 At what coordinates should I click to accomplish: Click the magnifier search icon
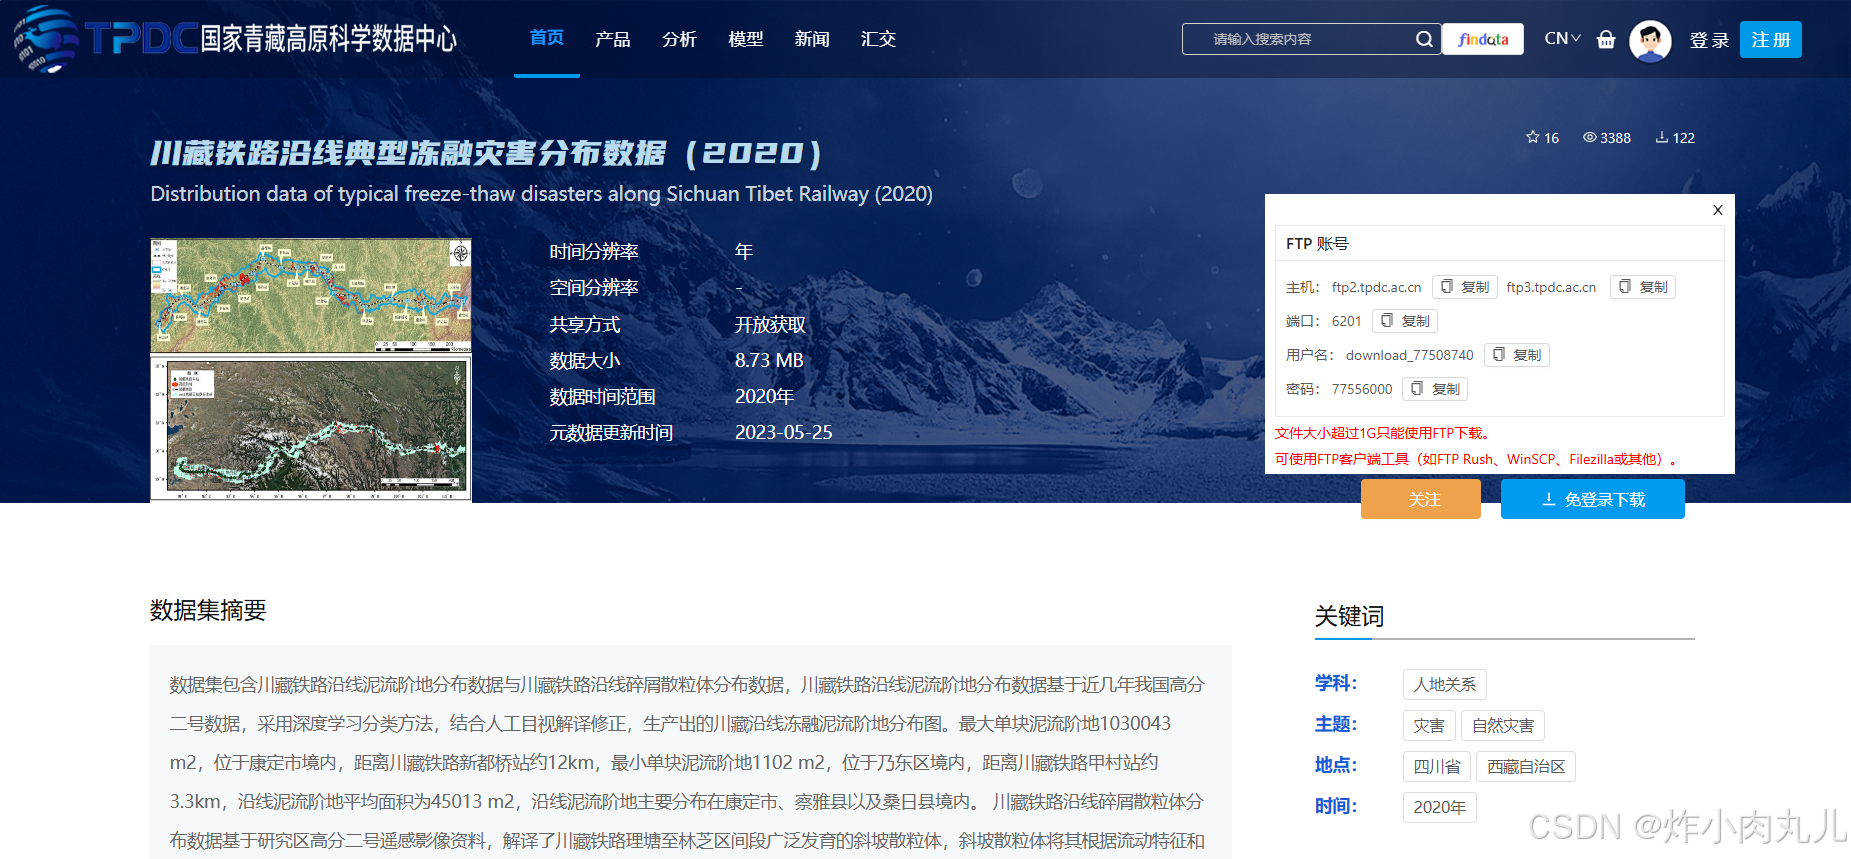[1424, 39]
